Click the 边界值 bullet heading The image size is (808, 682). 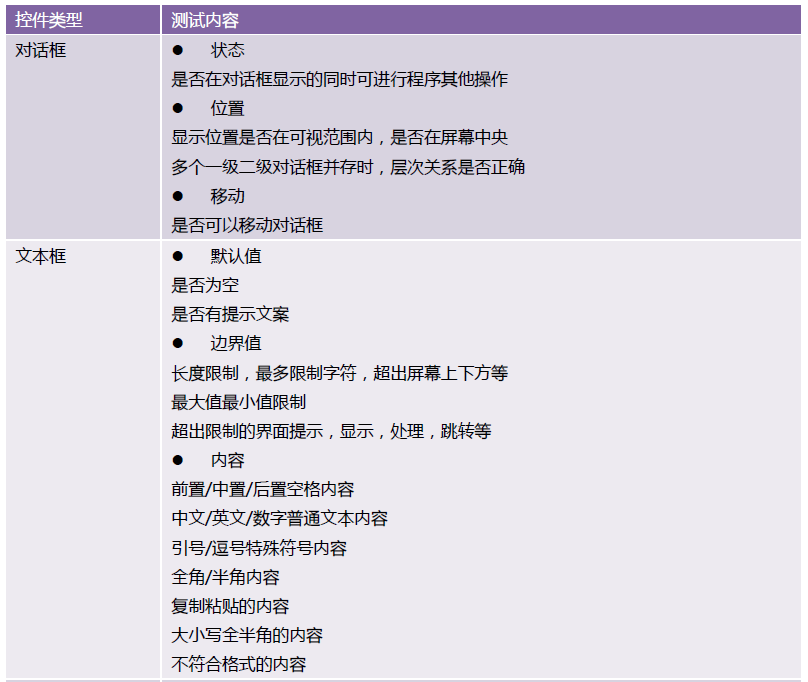coord(235,343)
